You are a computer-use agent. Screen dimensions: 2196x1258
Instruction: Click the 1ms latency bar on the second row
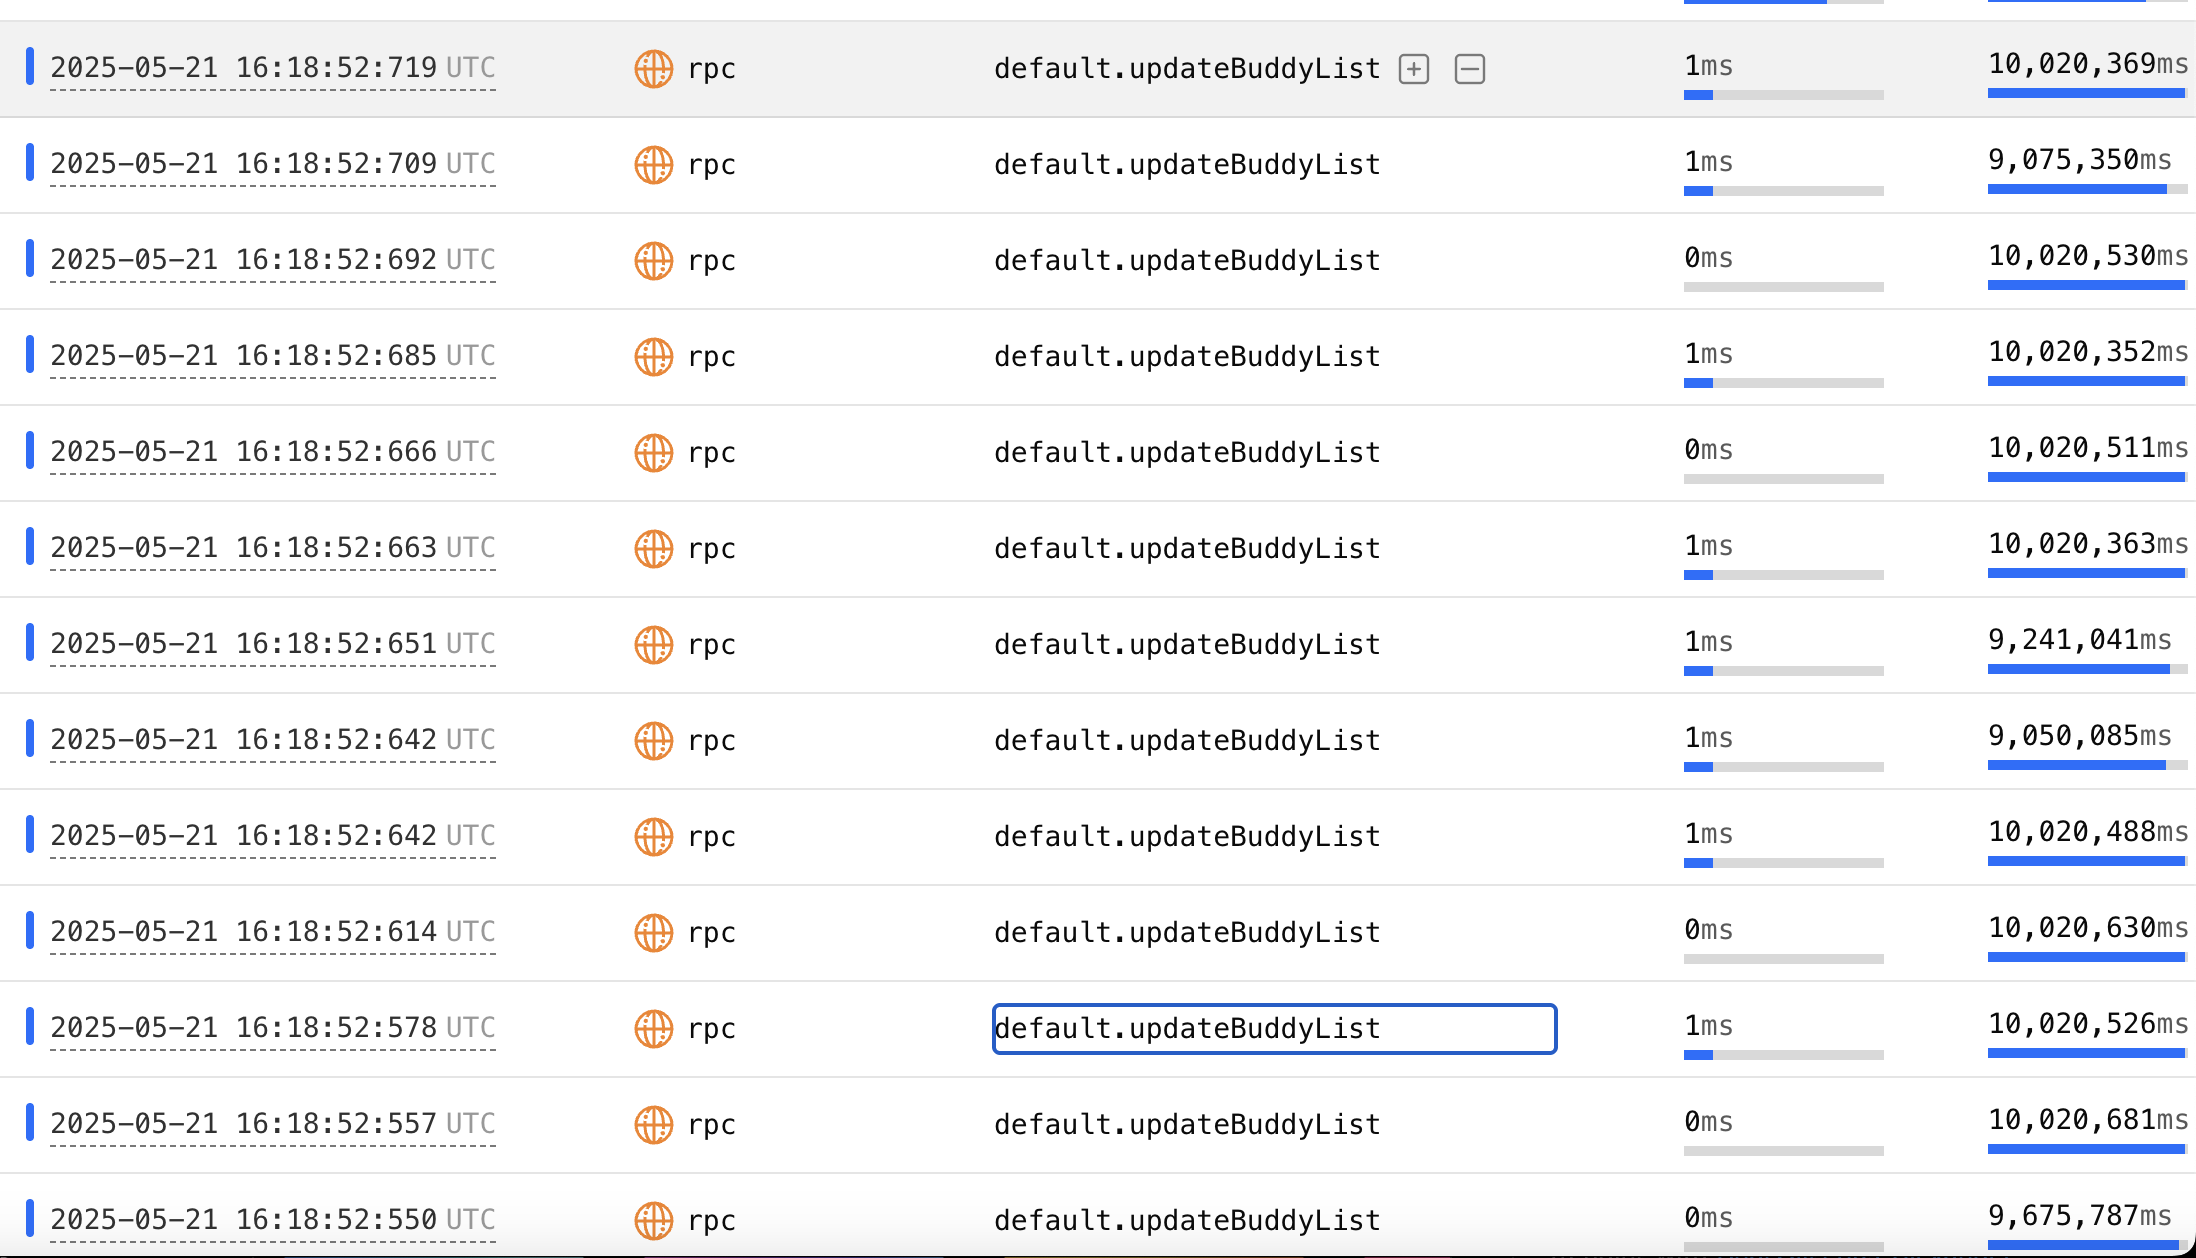point(1783,188)
